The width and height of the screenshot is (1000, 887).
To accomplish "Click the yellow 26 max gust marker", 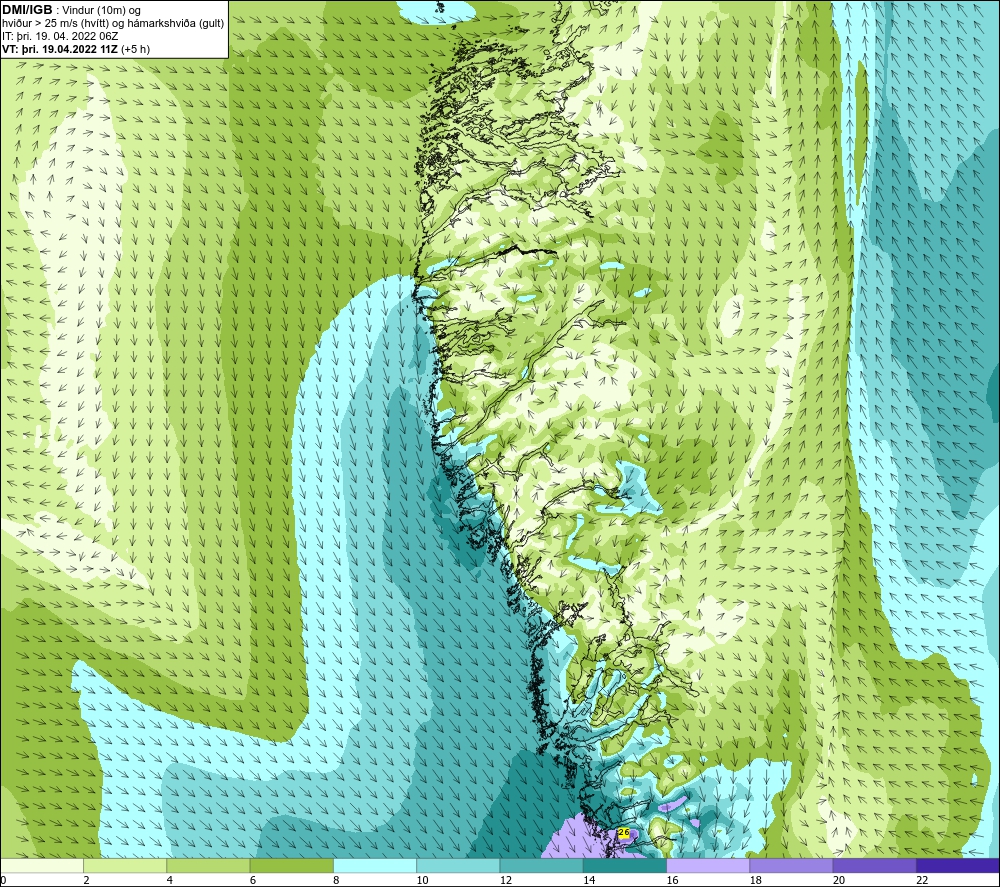I will coord(624,832).
